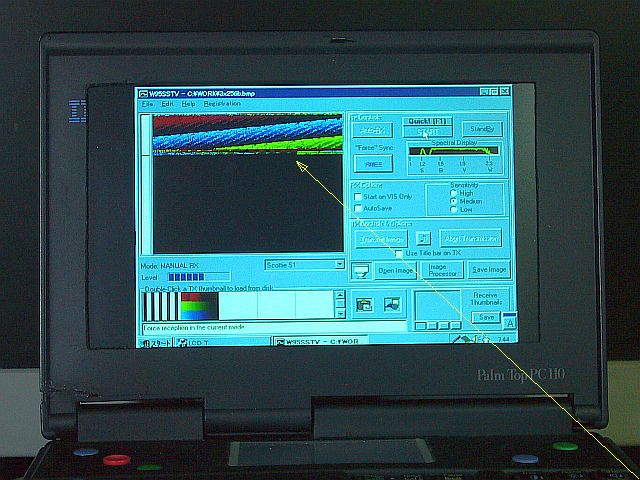This screenshot has width=640, height=480.
Task: Click the Image Processor button
Action: [x=442, y=270]
